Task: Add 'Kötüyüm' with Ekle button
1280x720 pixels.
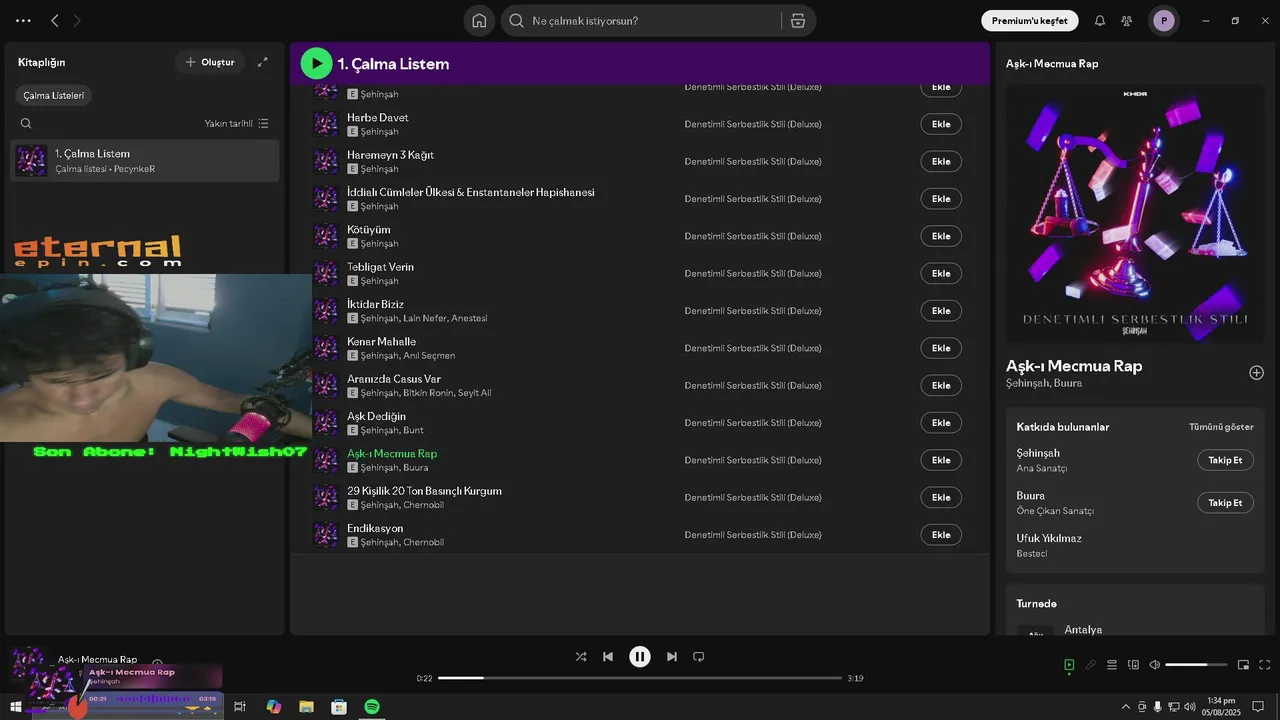Action: [941, 236]
